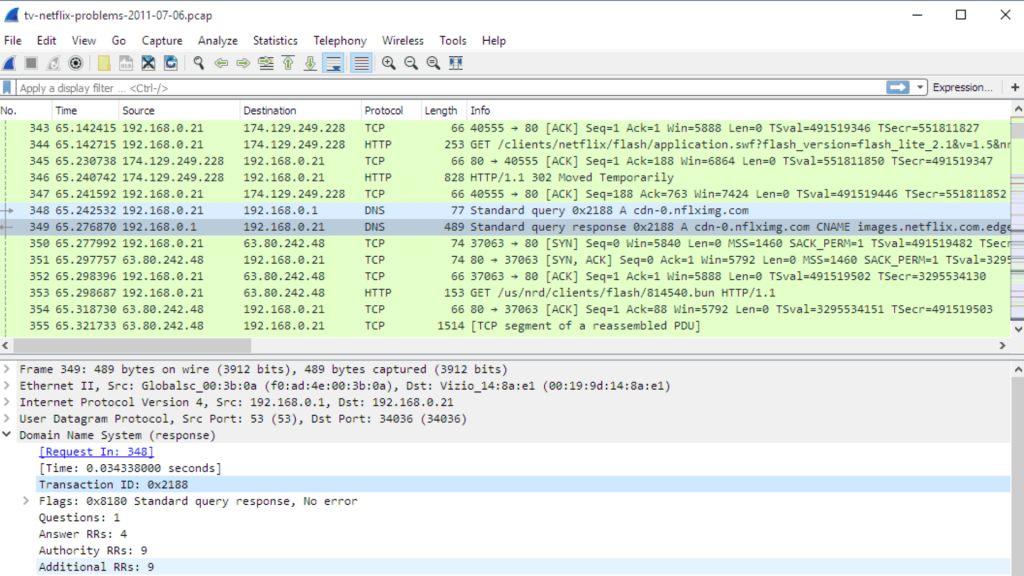
Task: Toggle automatic scrolling during live capture
Action: click(334, 63)
